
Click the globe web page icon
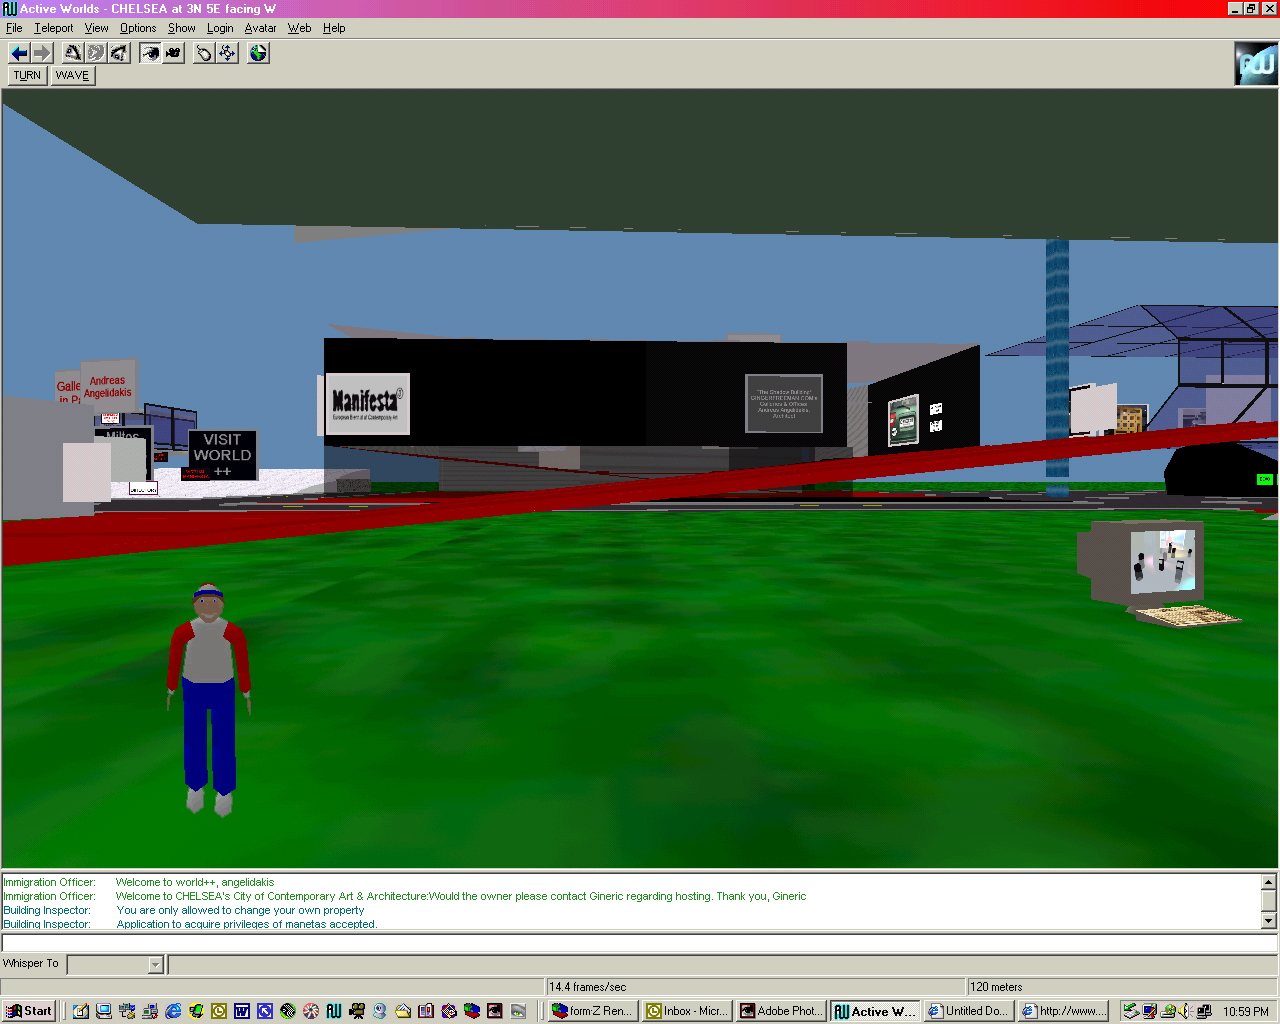(258, 53)
